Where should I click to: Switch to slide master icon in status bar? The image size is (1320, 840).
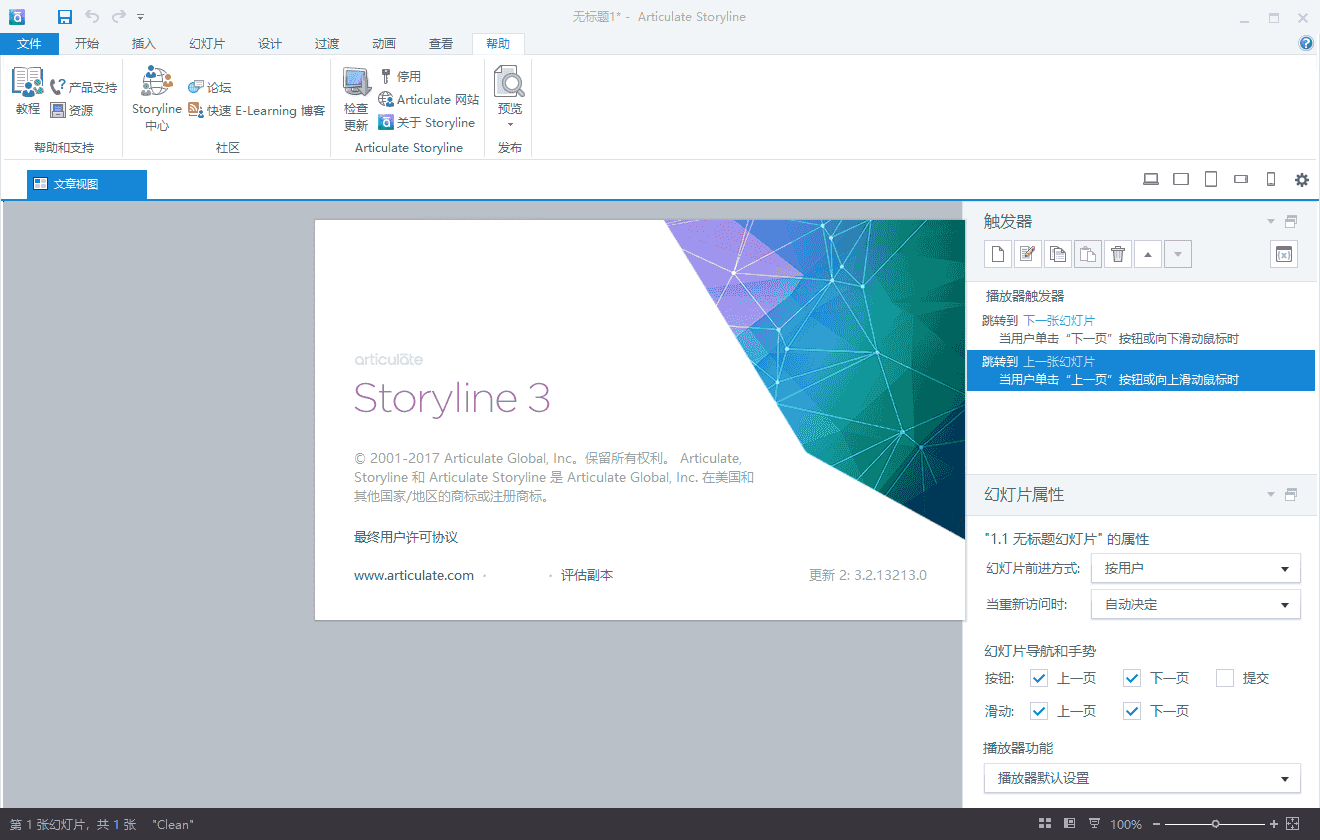click(1095, 824)
